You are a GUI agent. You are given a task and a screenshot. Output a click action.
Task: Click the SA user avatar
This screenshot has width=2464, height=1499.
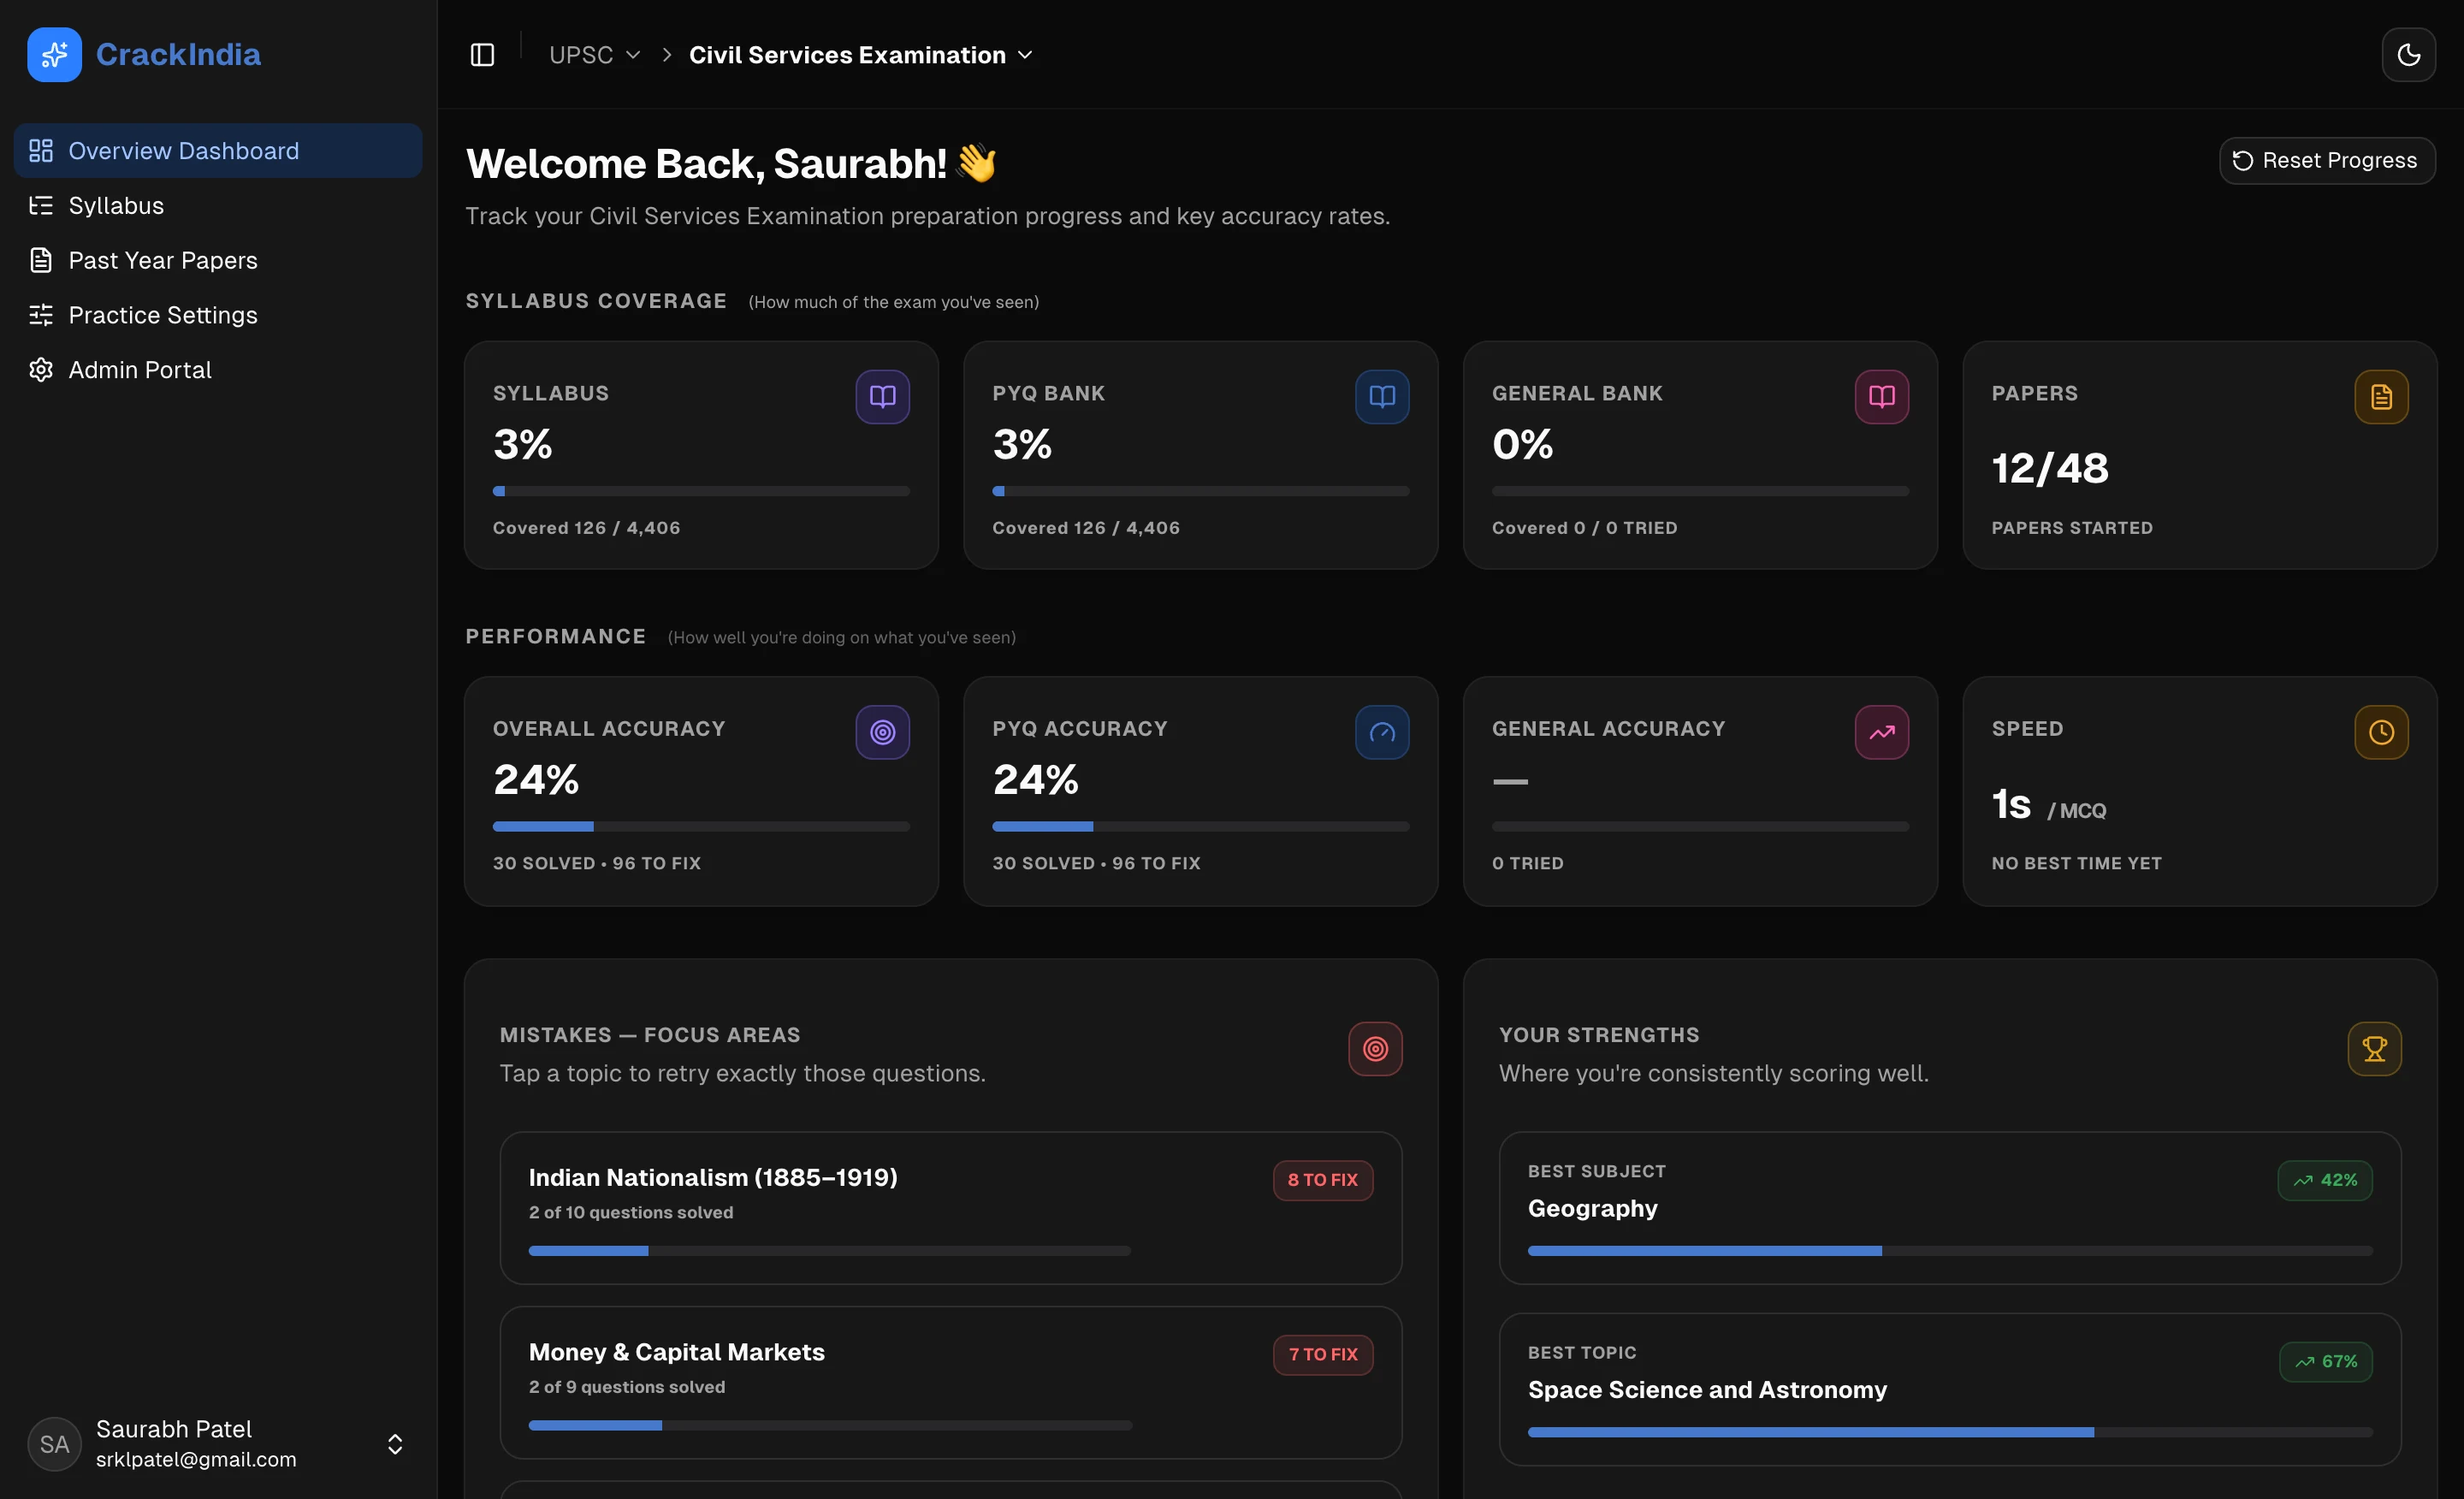[x=54, y=1444]
